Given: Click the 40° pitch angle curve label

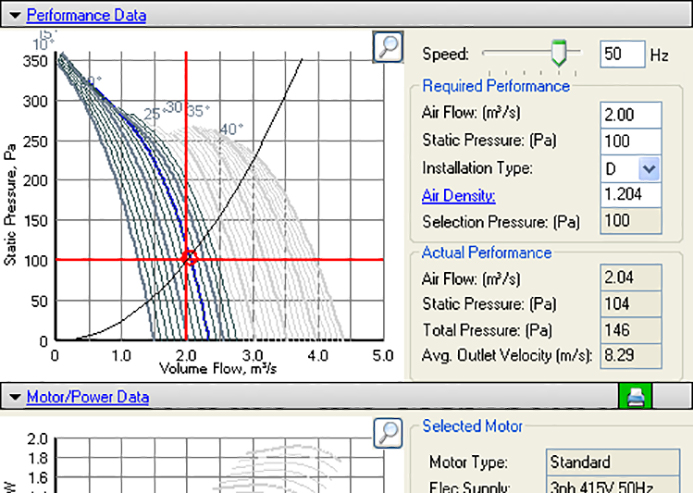Looking at the screenshot, I should coord(231,129).
